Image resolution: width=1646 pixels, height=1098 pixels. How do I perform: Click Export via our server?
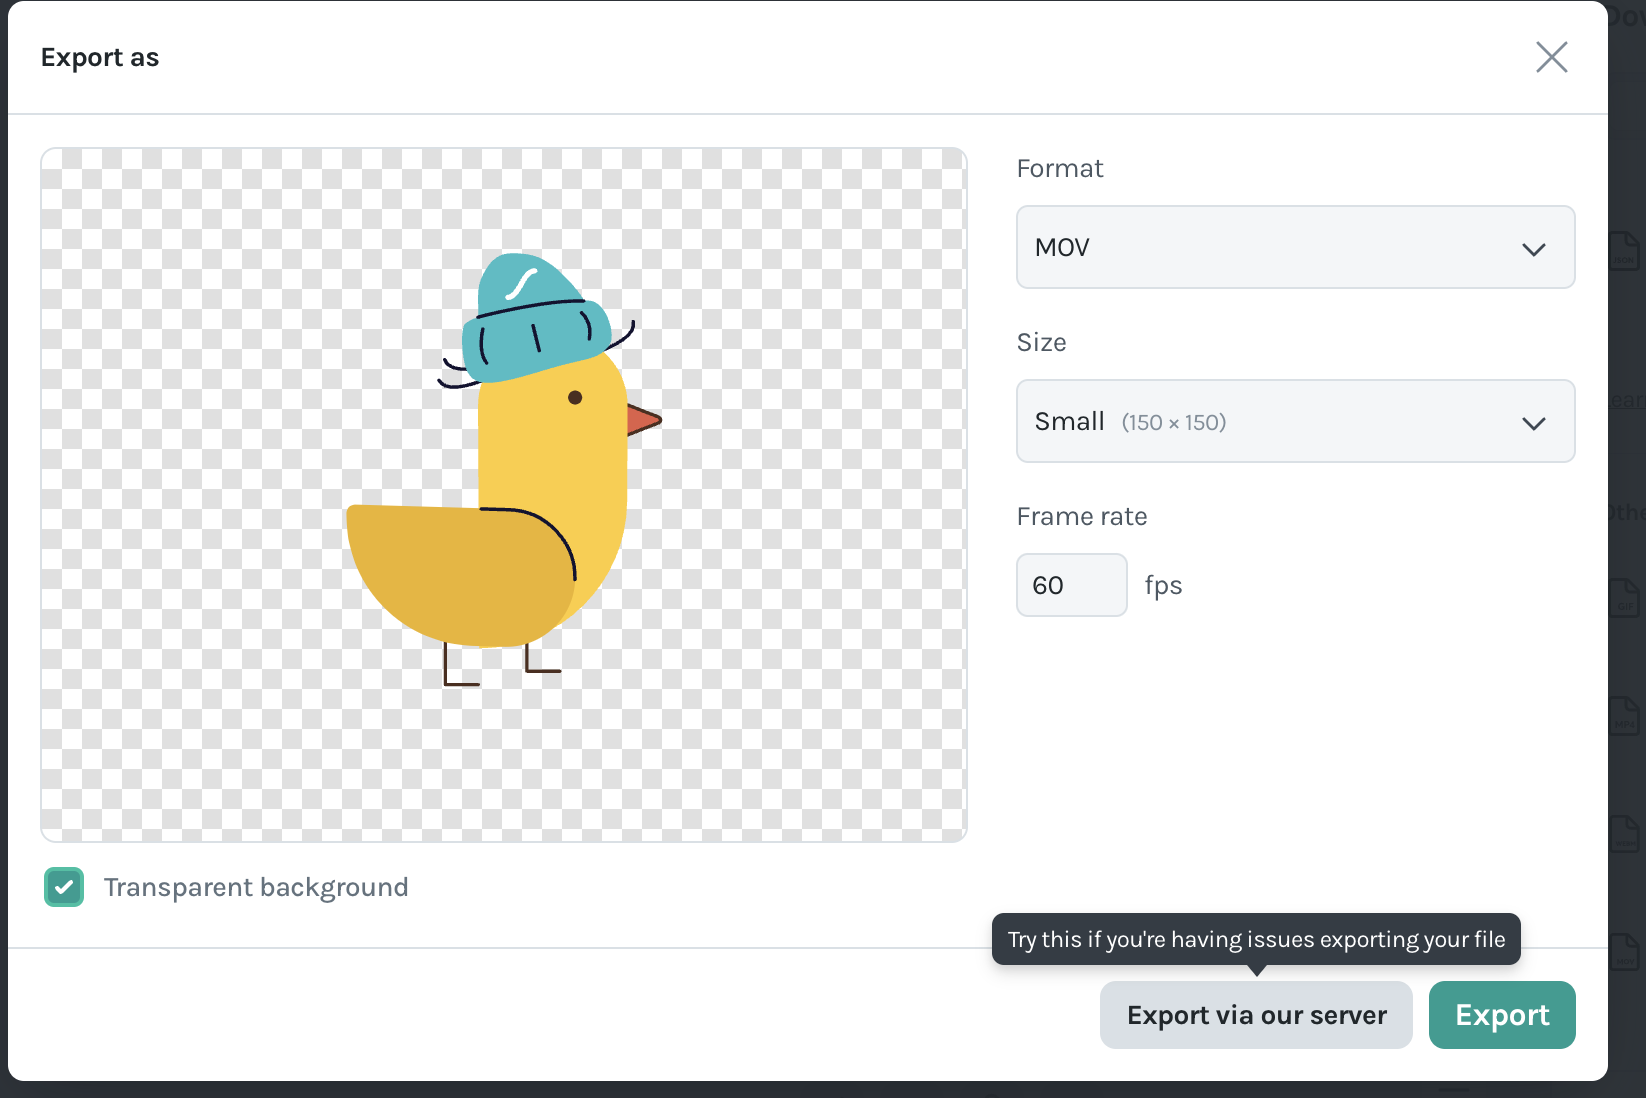point(1256,1015)
